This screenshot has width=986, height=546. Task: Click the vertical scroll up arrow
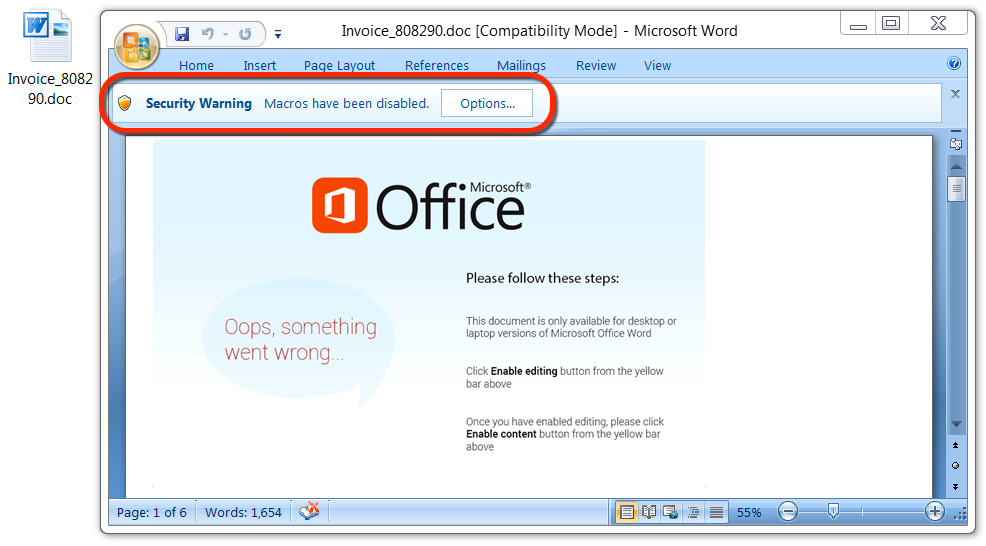956,167
